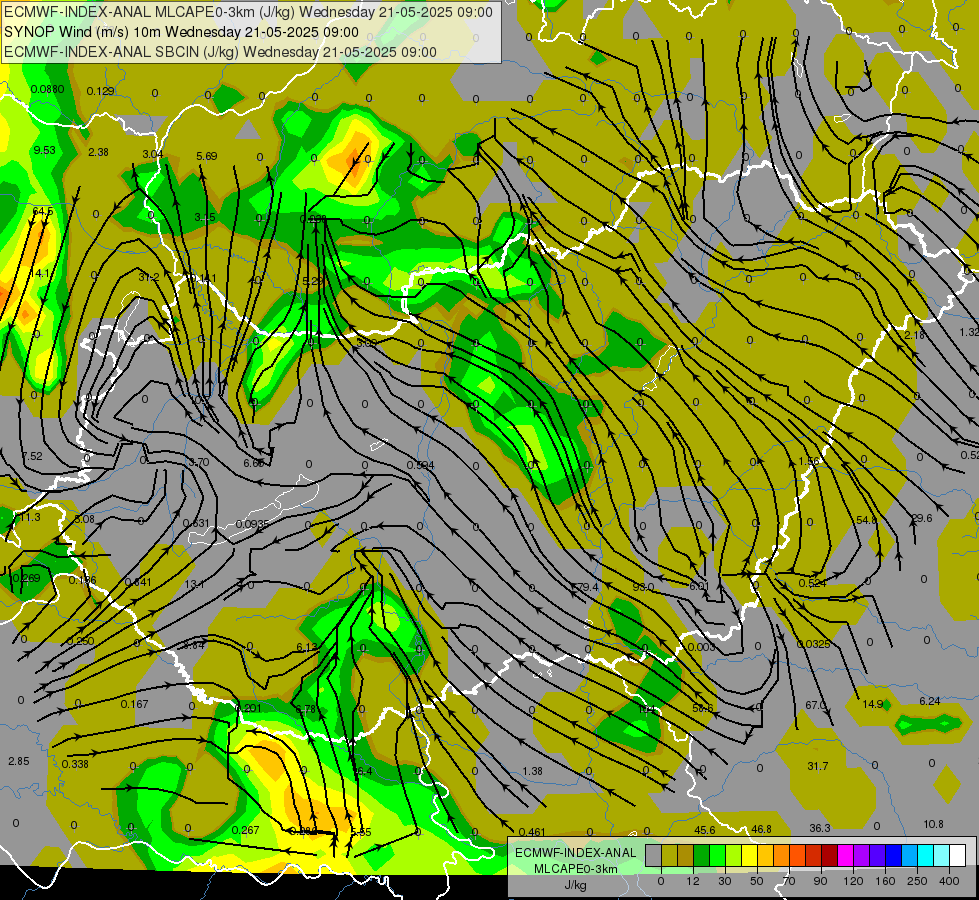Select legend scale value 120
979x900 pixels.
coord(853,881)
